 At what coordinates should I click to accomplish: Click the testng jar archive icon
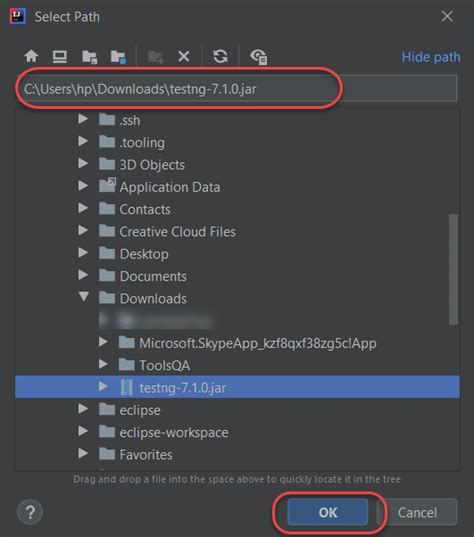click(x=126, y=387)
